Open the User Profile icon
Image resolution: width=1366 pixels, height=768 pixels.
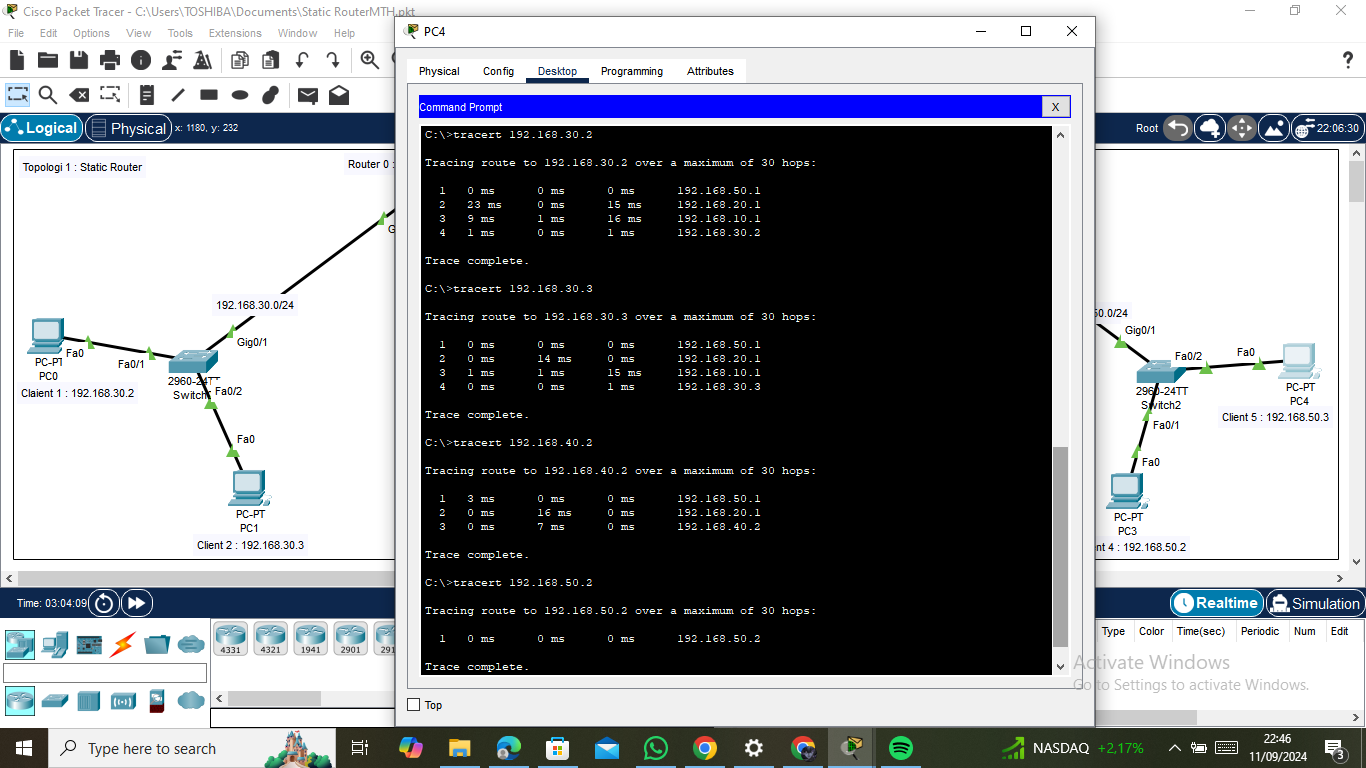172,60
